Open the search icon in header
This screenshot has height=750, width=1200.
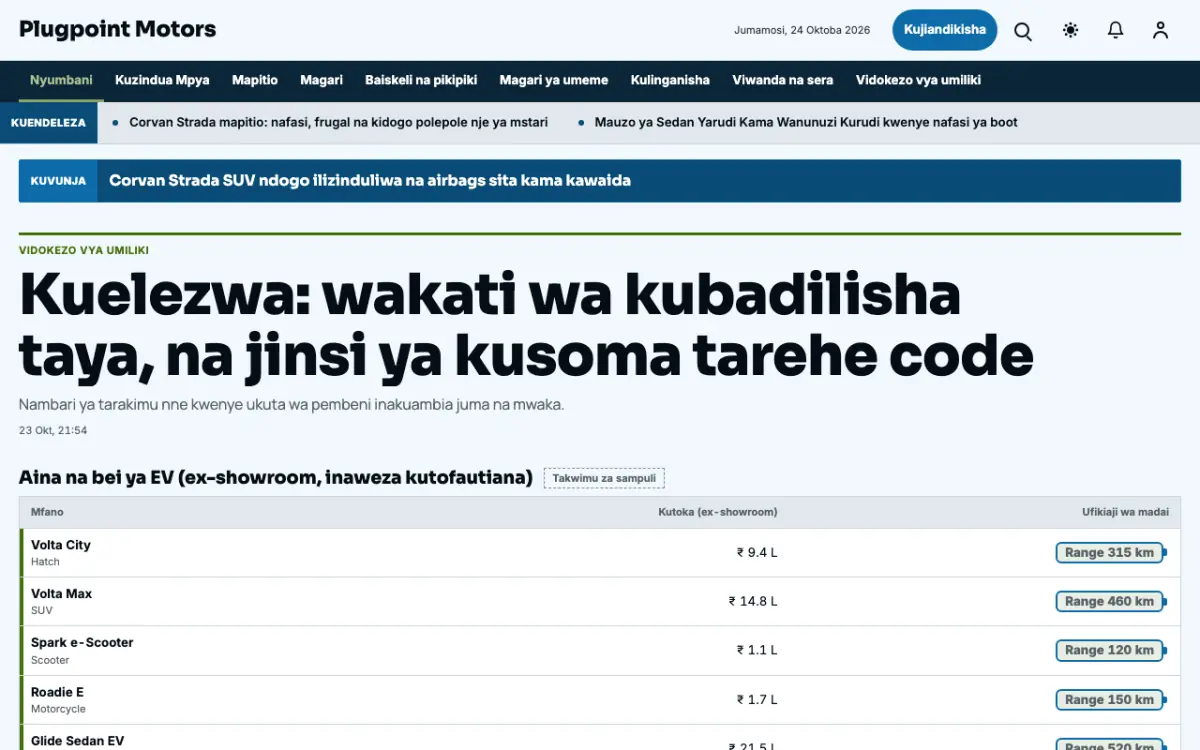click(1023, 30)
